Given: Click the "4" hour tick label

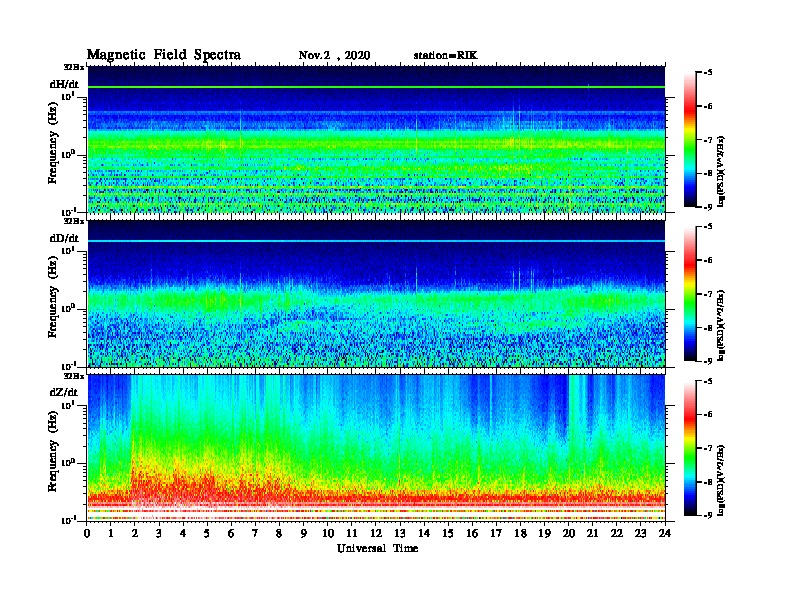Looking at the screenshot, I should coord(183,533).
